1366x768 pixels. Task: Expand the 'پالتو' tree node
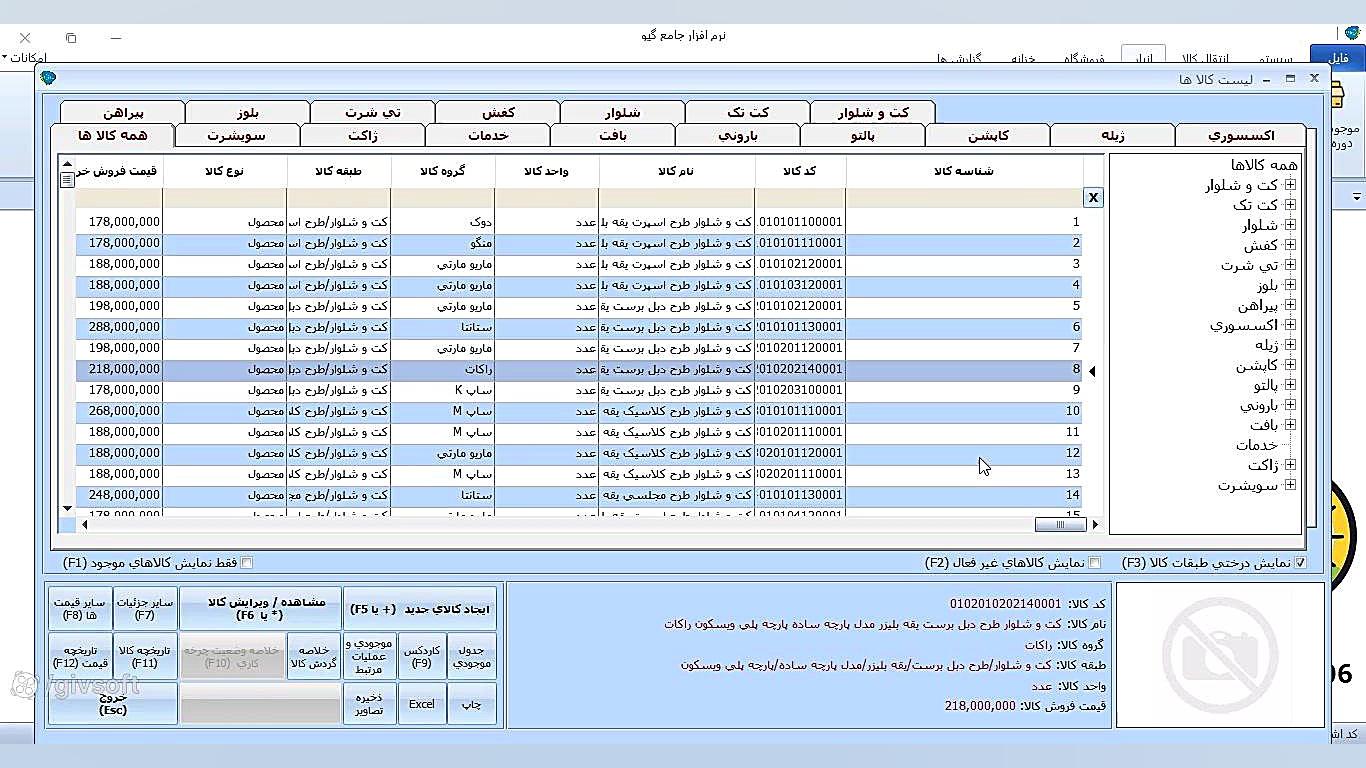click(x=1290, y=385)
